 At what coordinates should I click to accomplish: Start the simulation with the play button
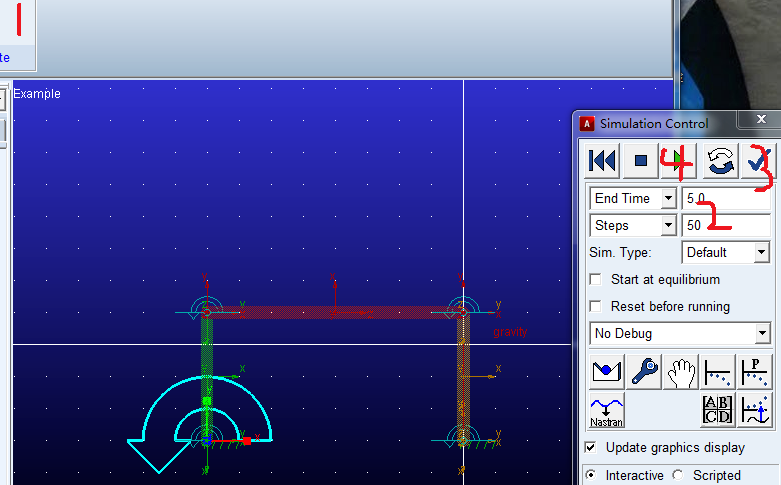point(680,160)
